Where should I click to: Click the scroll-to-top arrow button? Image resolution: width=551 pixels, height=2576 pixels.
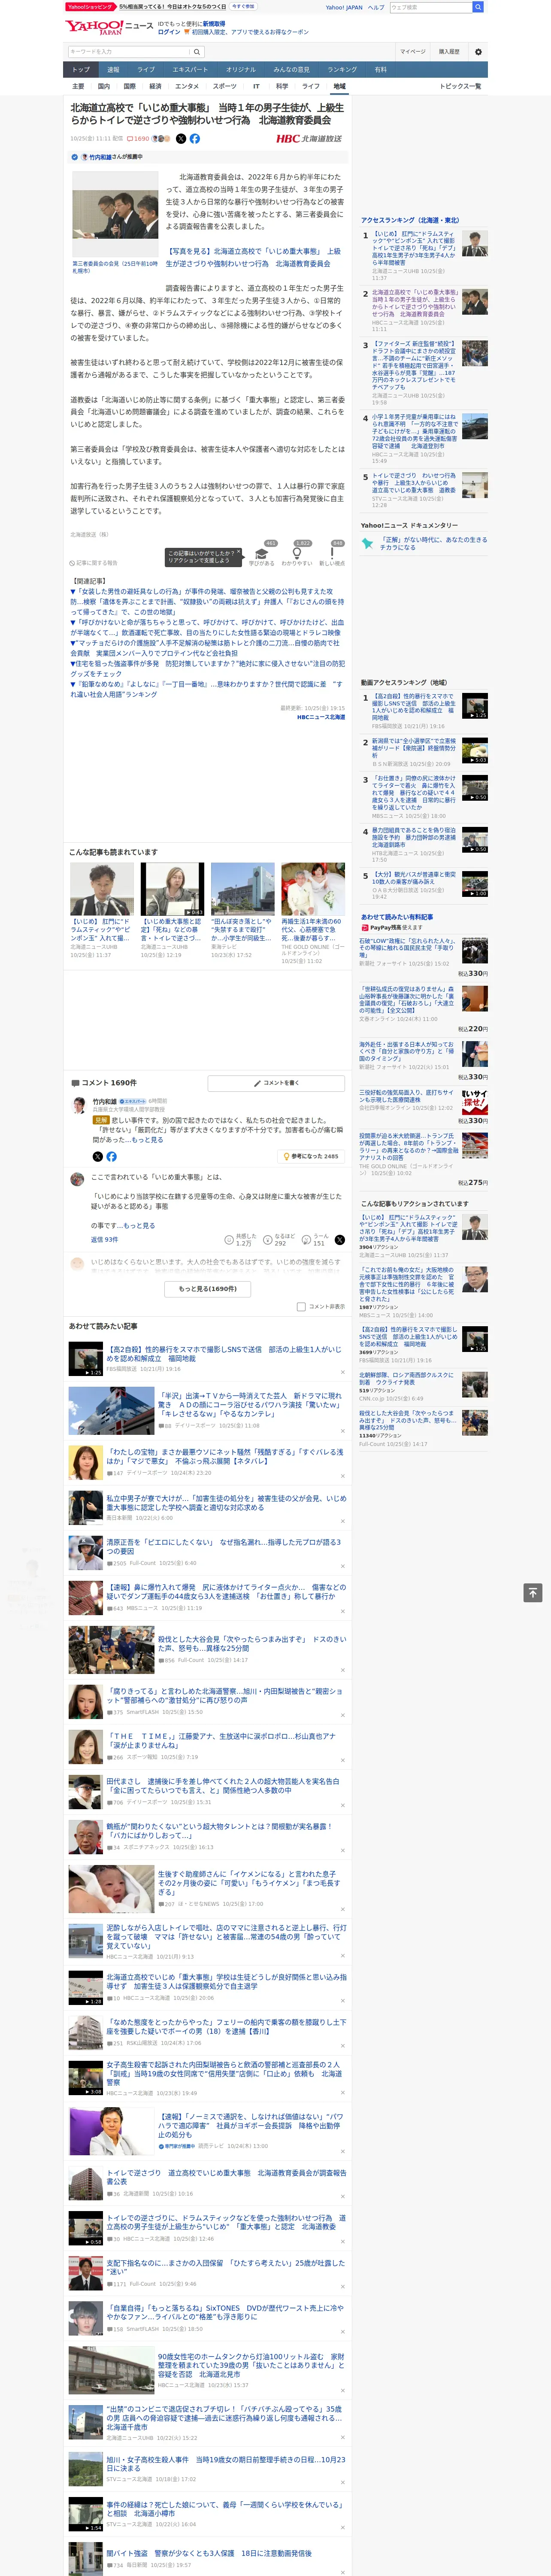click(532, 1592)
